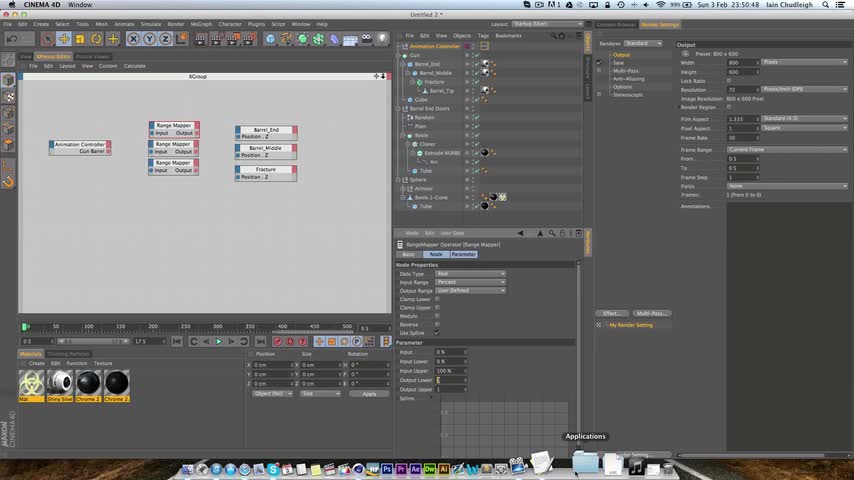This screenshot has height=480, width=854.
Task: Select the Chrome 2 material after Shiny Silver
Action: (x=88, y=386)
